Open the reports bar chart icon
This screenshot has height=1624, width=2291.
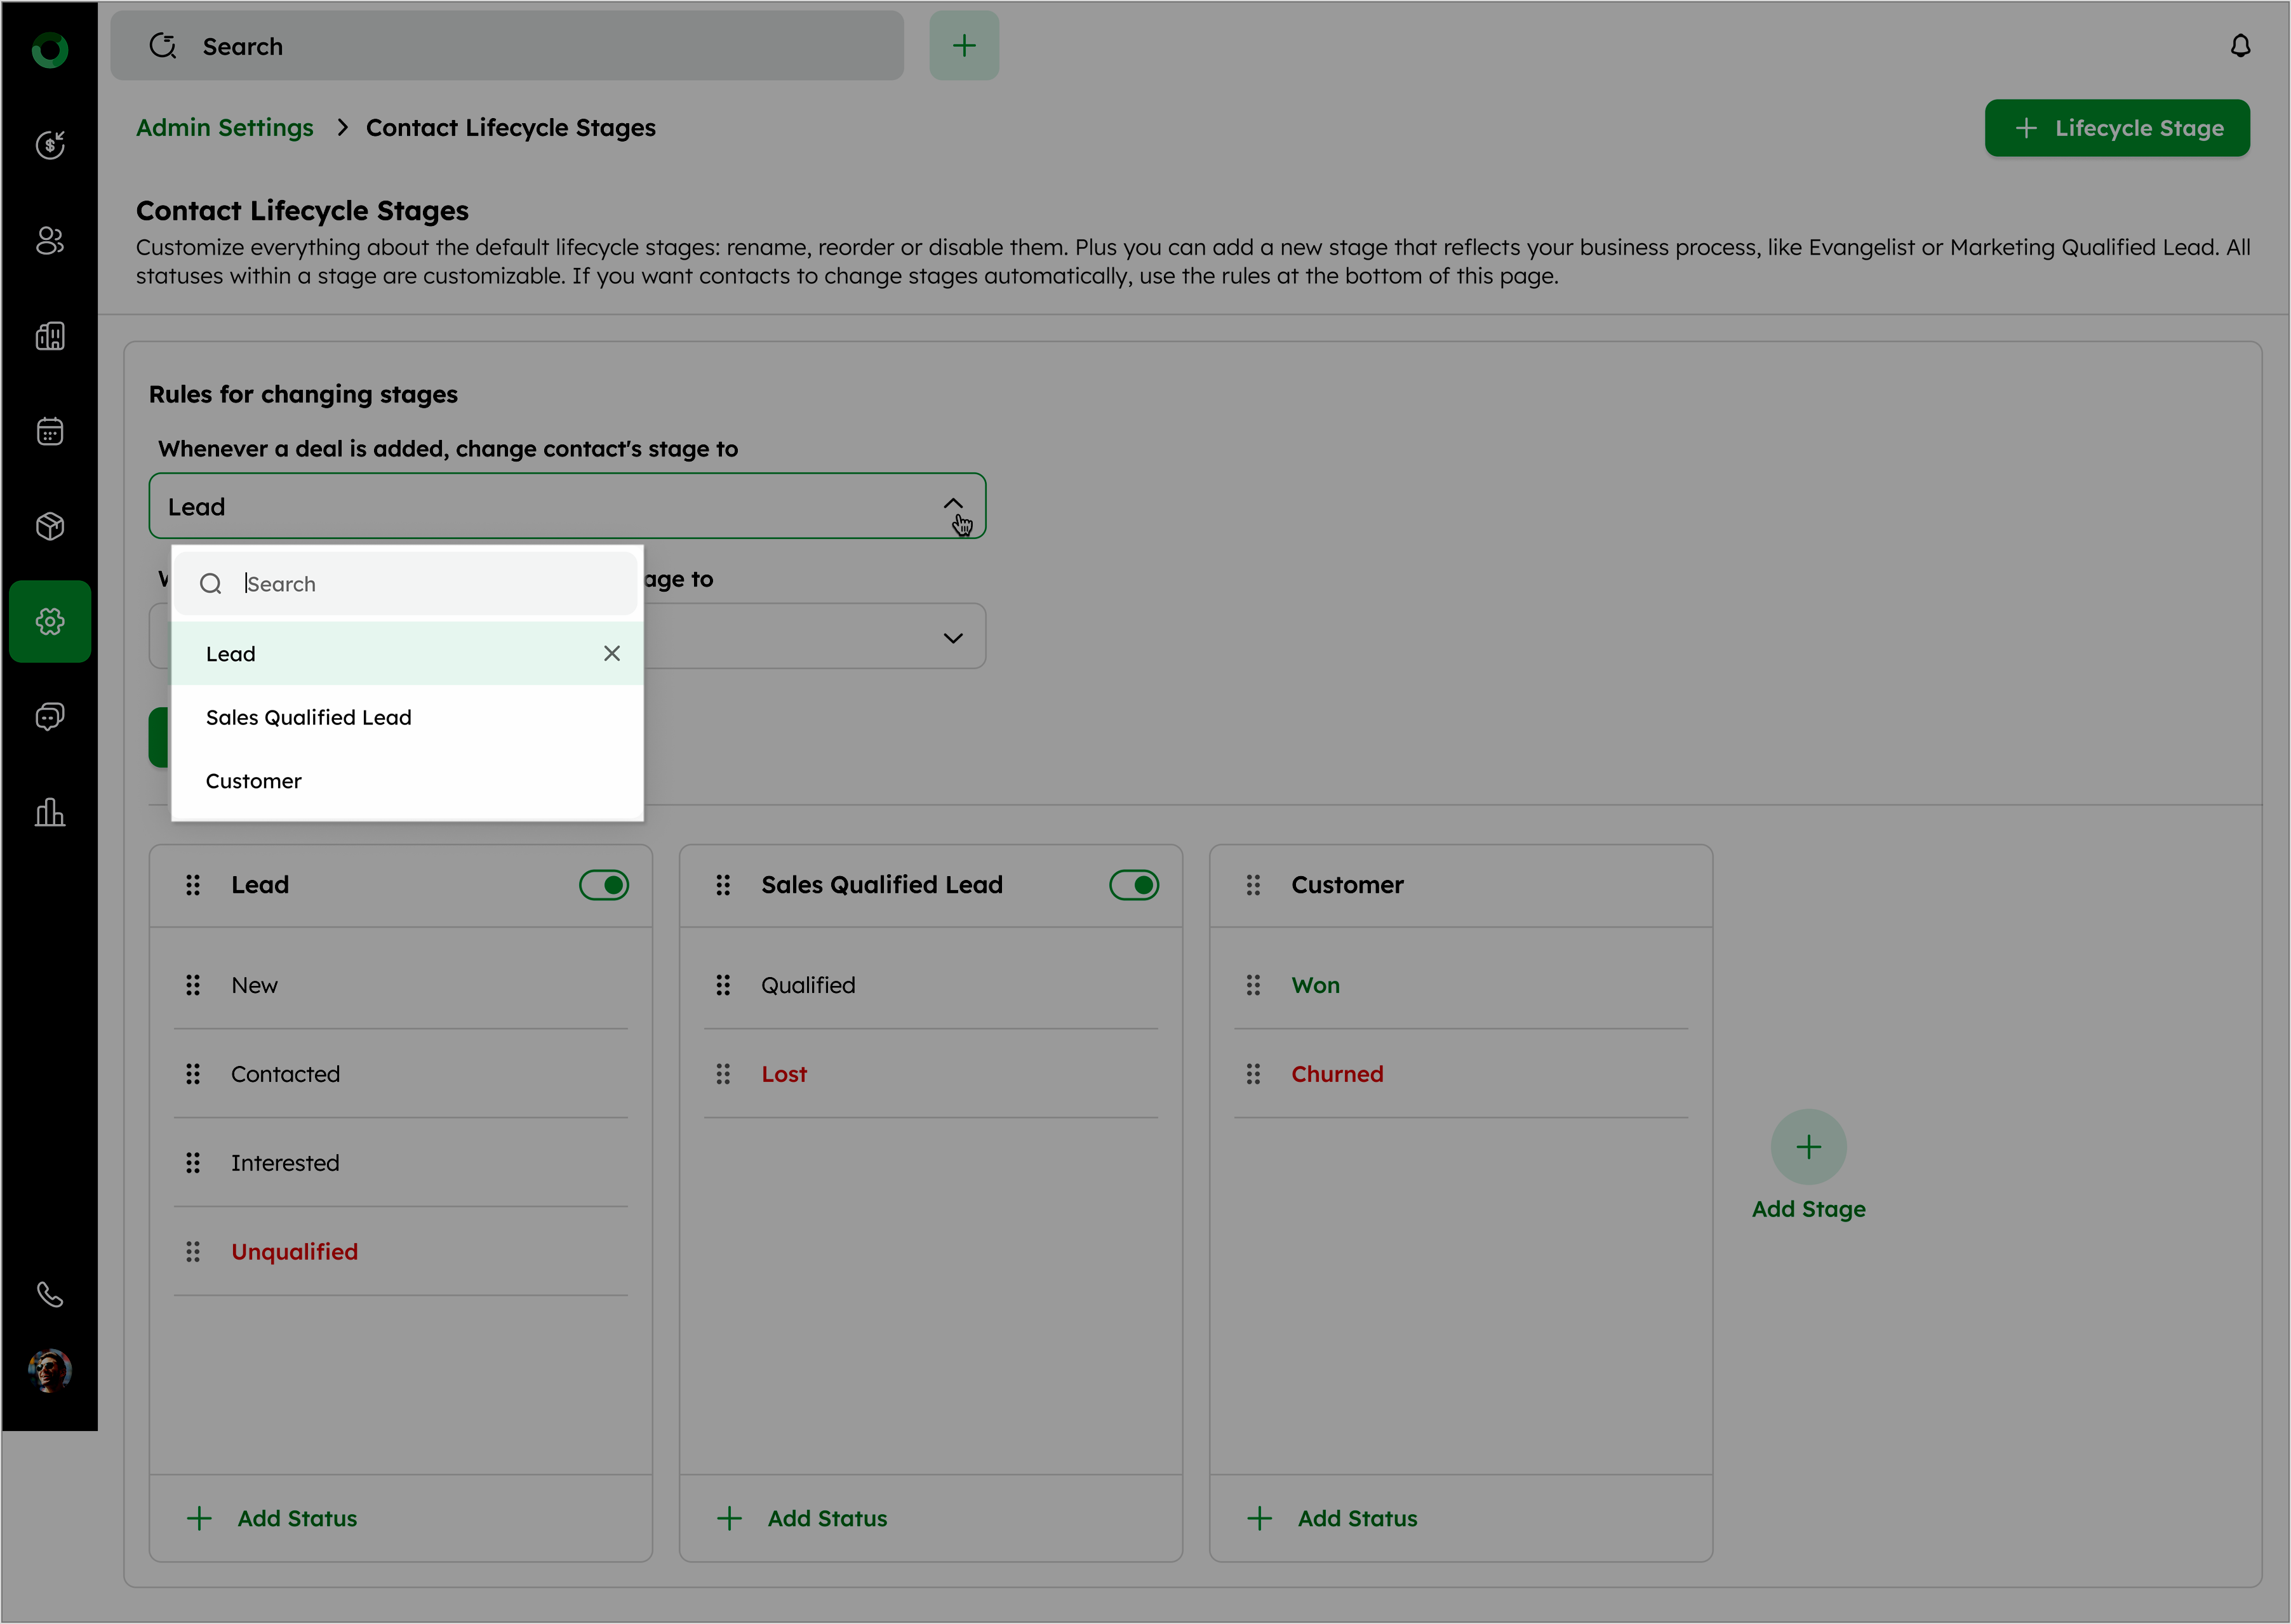[x=50, y=812]
